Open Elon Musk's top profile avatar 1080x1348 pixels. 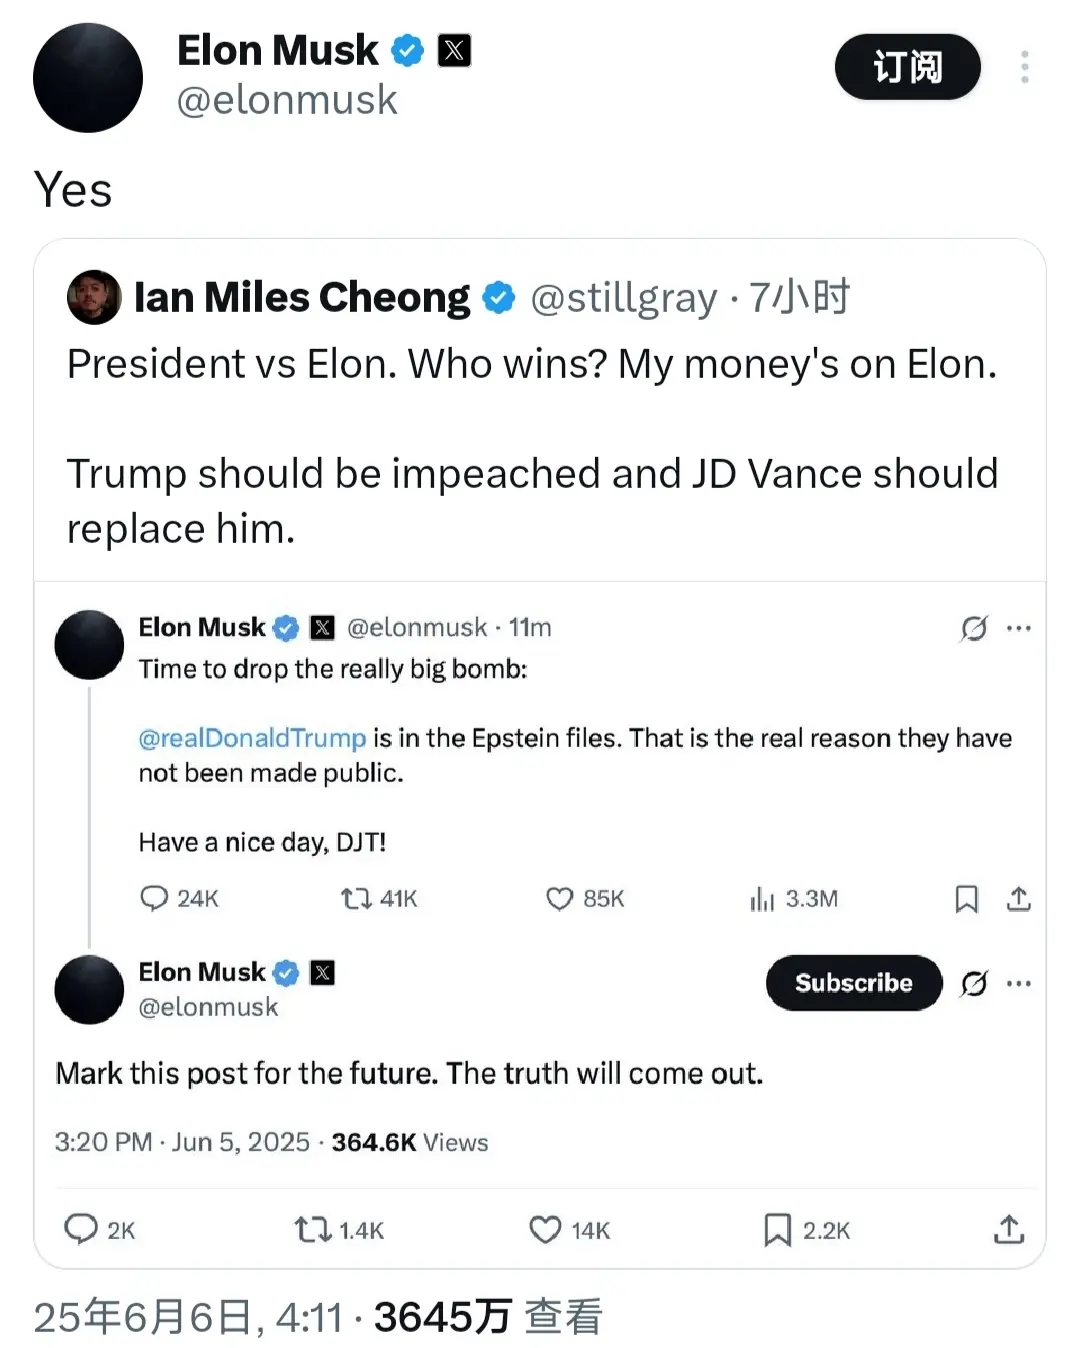coord(88,78)
